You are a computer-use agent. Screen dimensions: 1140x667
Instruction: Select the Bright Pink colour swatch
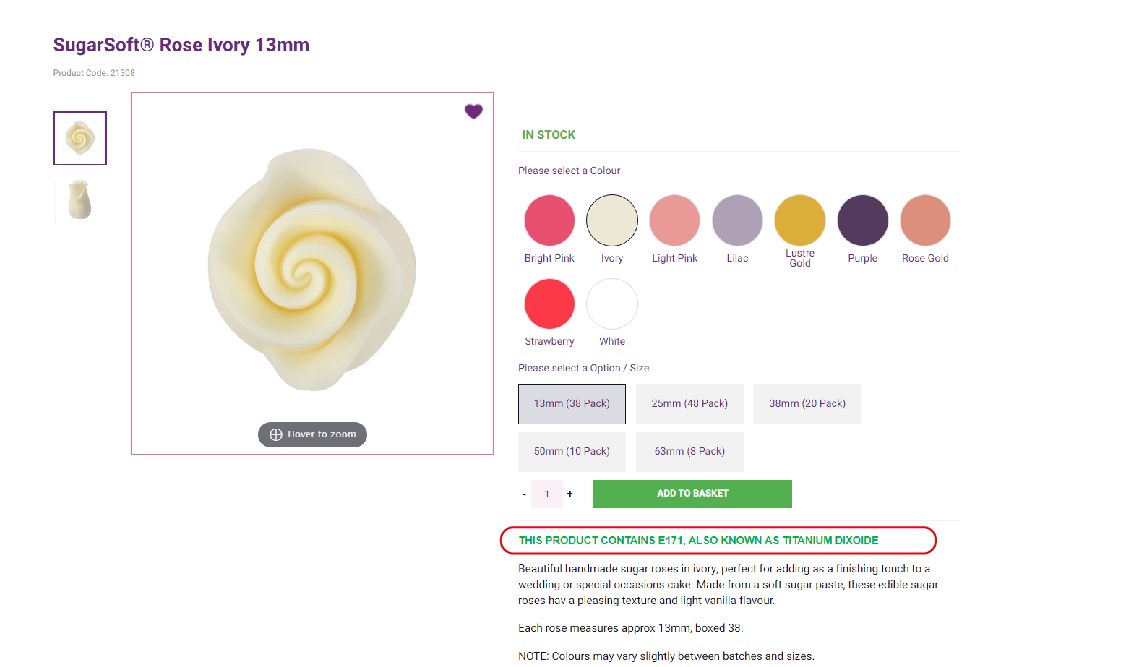click(548, 220)
